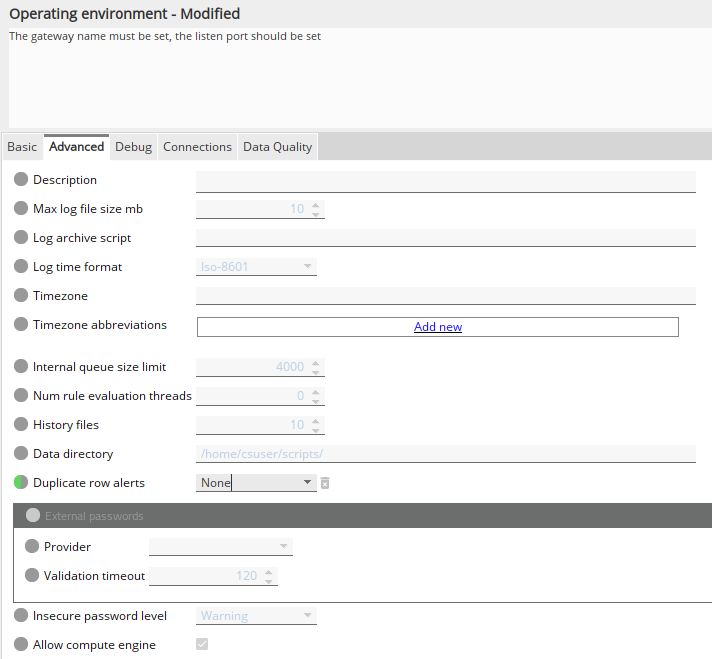Click the Add new timezone abbreviation link
The height and width of the screenshot is (659, 712).
click(x=438, y=327)
